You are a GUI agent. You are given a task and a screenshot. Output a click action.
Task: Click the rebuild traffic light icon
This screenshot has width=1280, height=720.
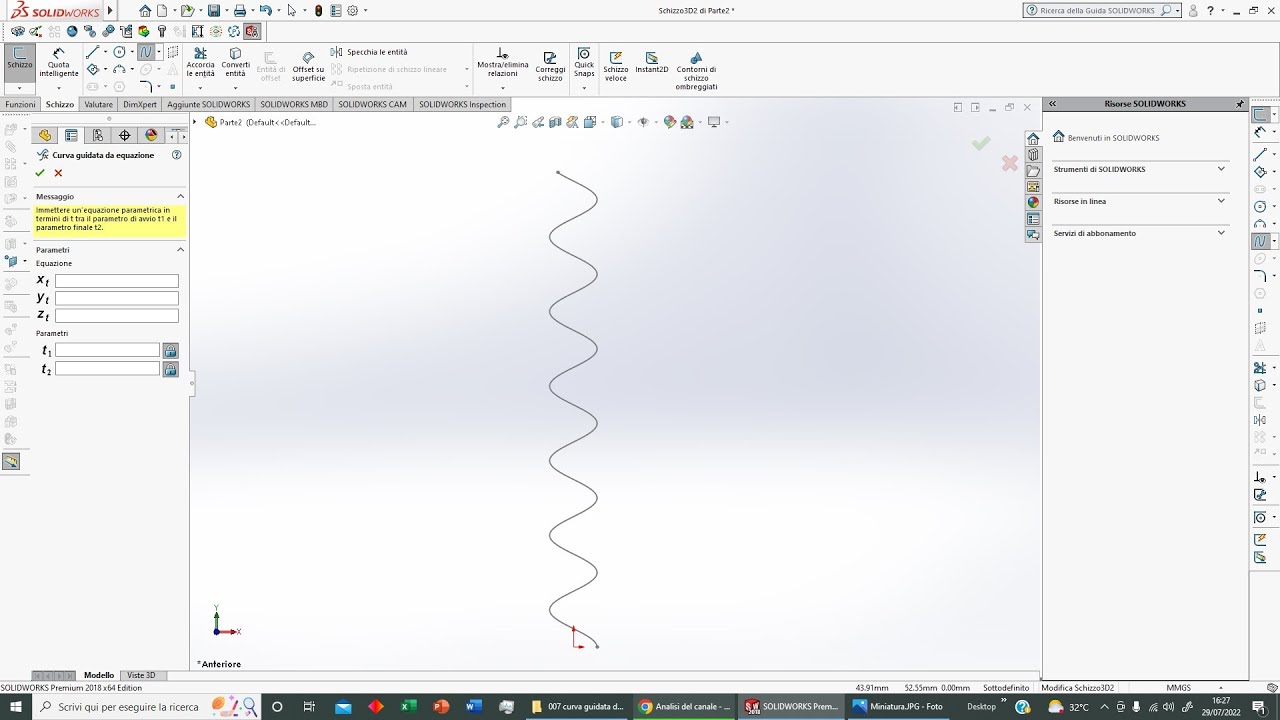318,10
